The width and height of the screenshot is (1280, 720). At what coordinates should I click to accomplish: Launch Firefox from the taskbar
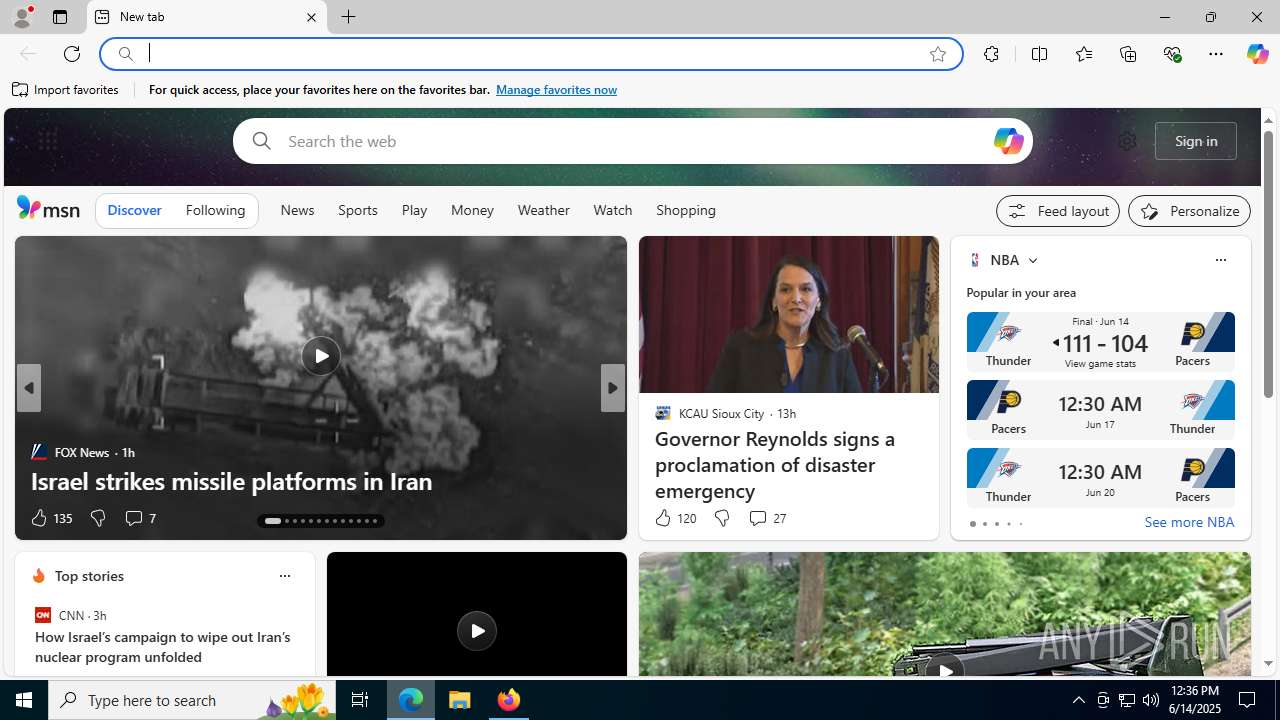click(508, 700)
